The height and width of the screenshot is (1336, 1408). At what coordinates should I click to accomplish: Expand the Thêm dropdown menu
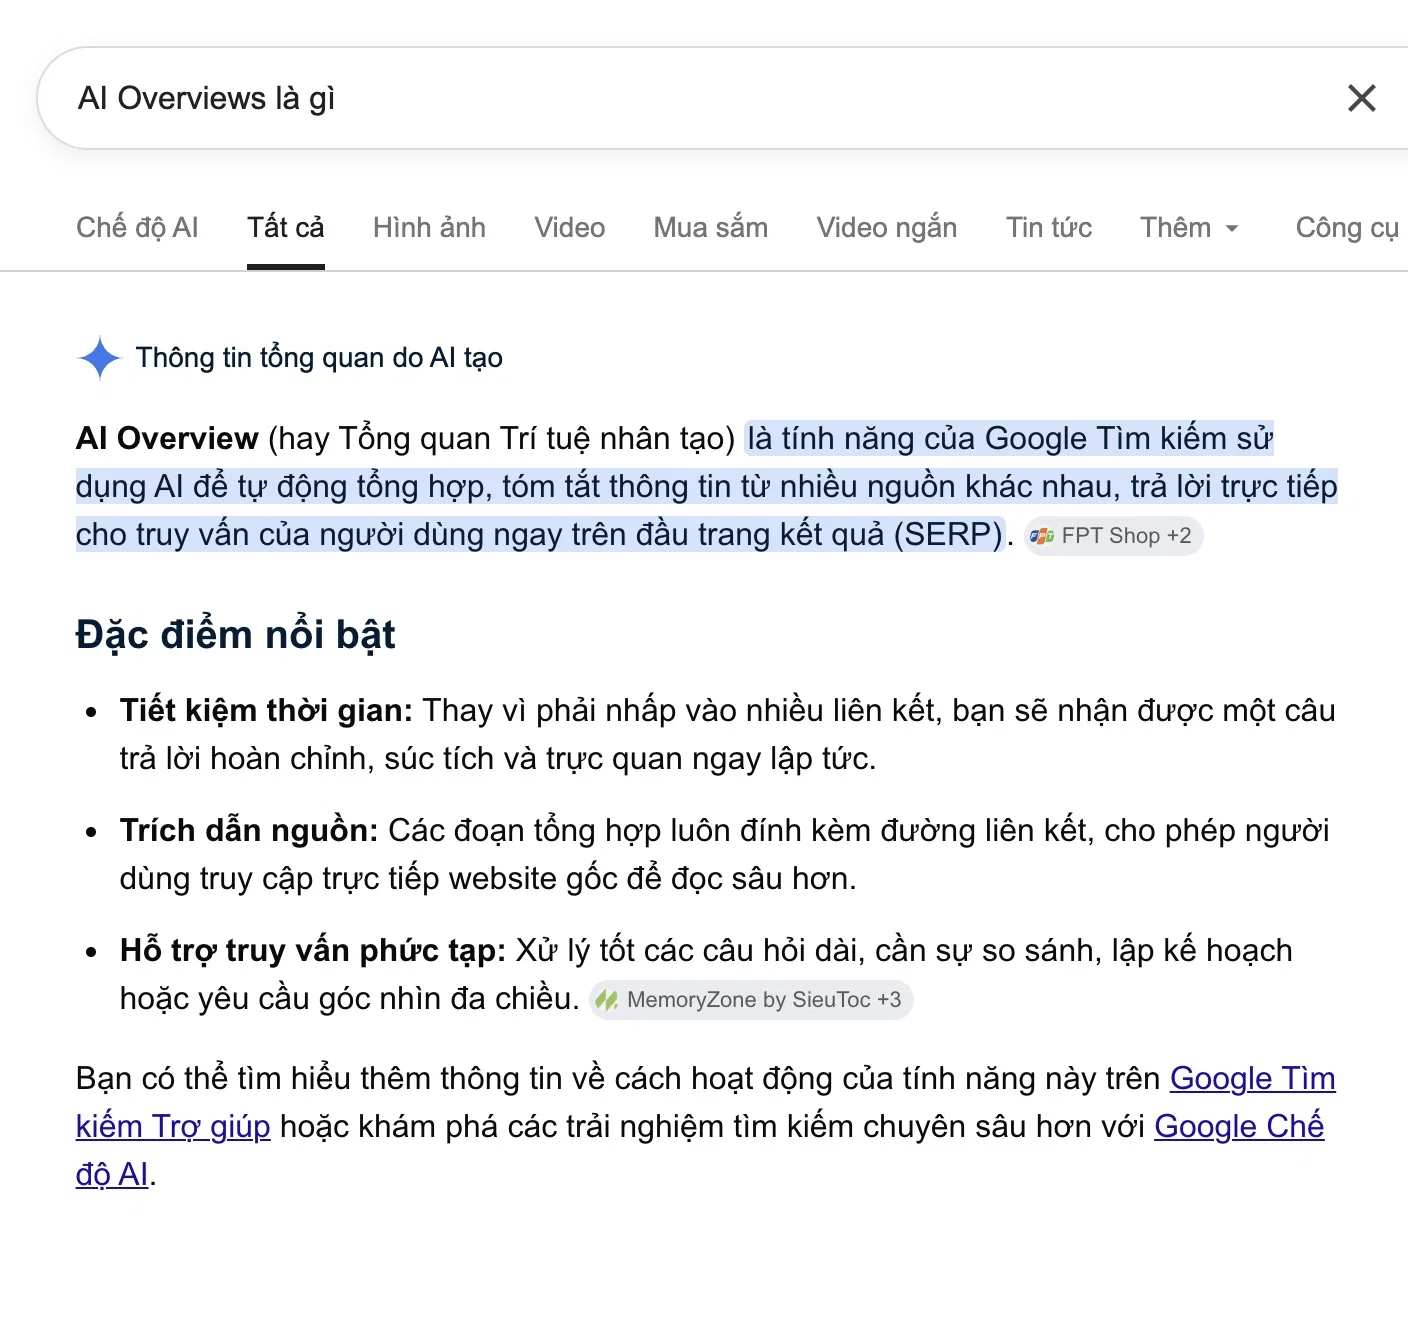click(x=1190, y=228)
